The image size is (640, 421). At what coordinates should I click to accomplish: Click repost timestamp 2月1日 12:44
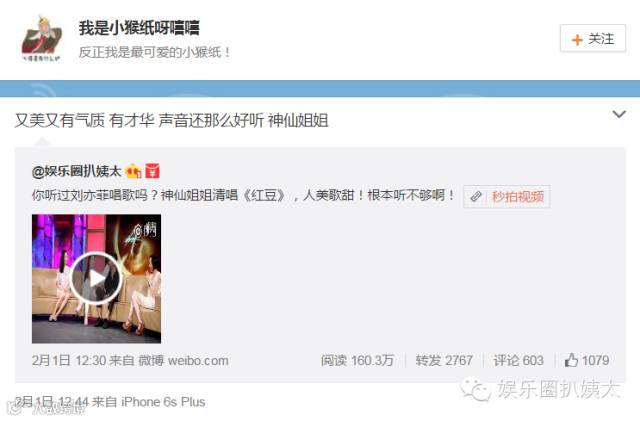pos(52,401)
